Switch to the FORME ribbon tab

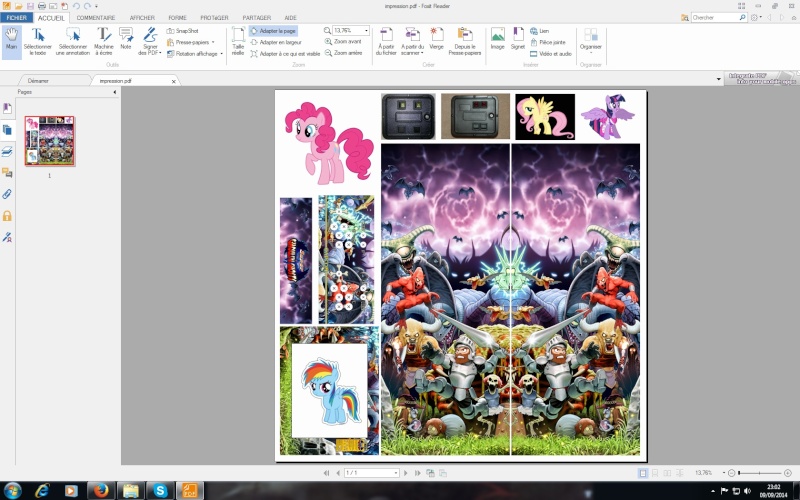click(178, 18)
